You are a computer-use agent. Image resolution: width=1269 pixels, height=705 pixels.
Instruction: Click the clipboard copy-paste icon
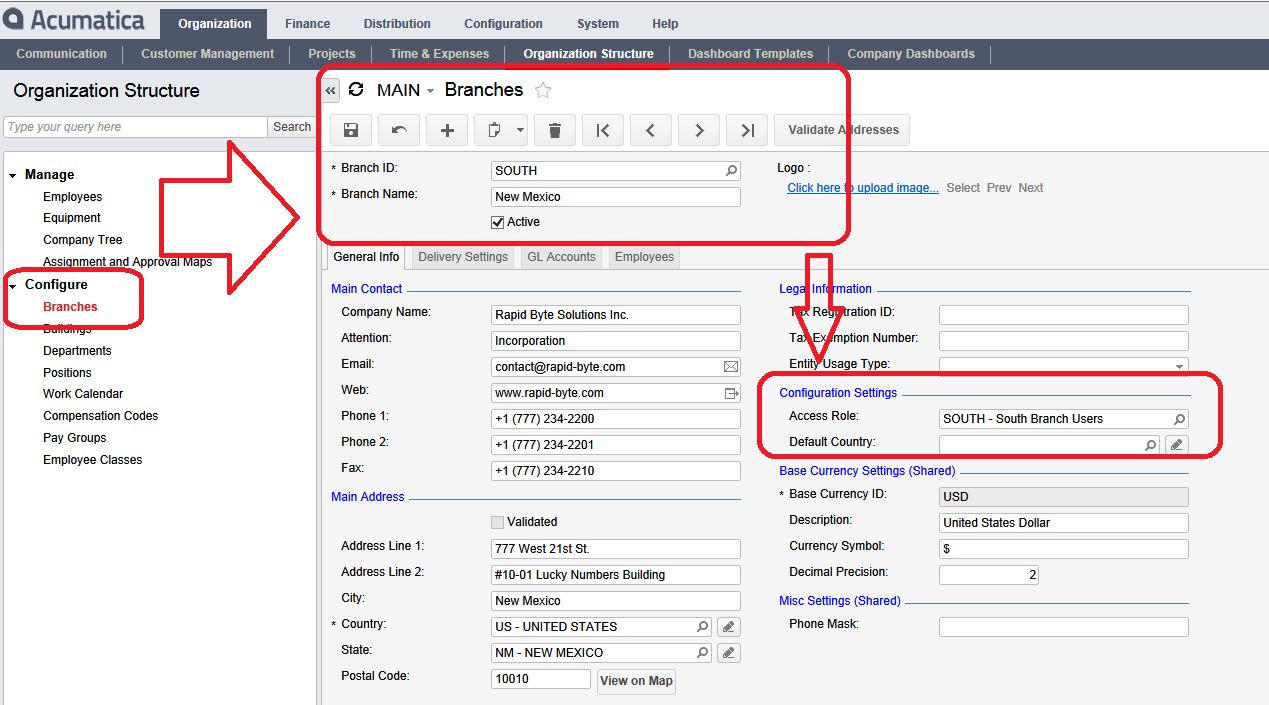pos(494,130)
